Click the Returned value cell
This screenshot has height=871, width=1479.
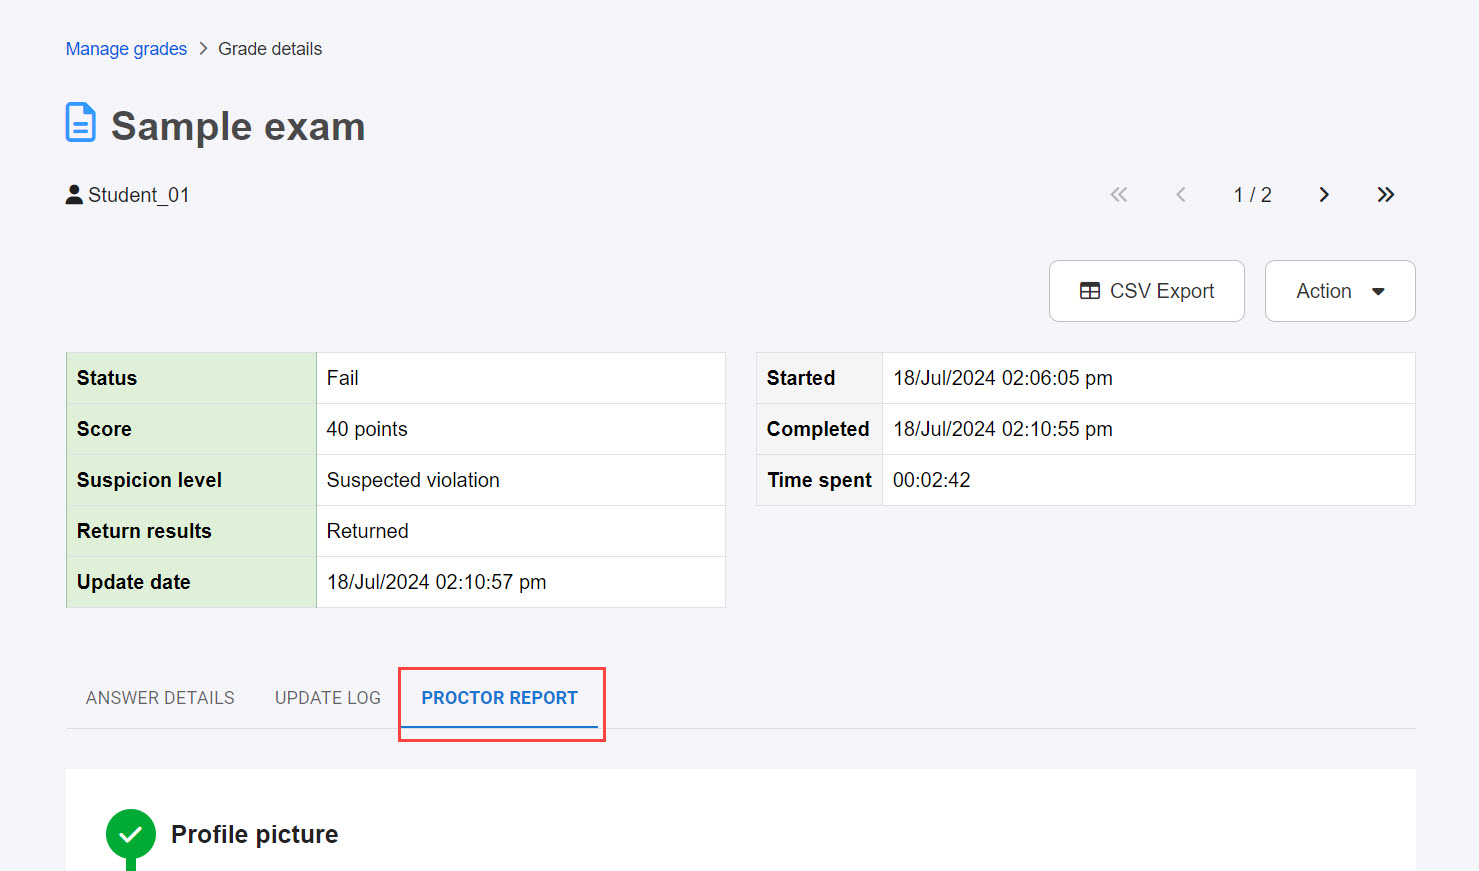521,531
